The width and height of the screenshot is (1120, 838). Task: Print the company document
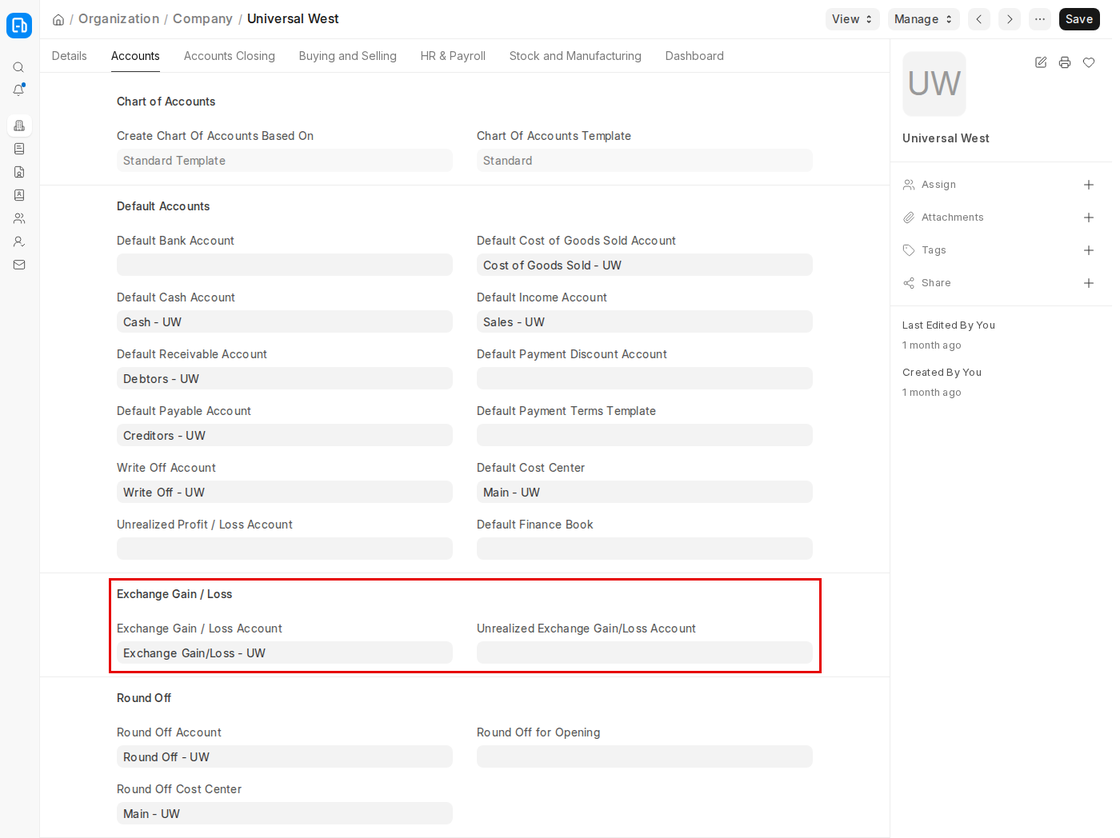[x=1065, y=63]
